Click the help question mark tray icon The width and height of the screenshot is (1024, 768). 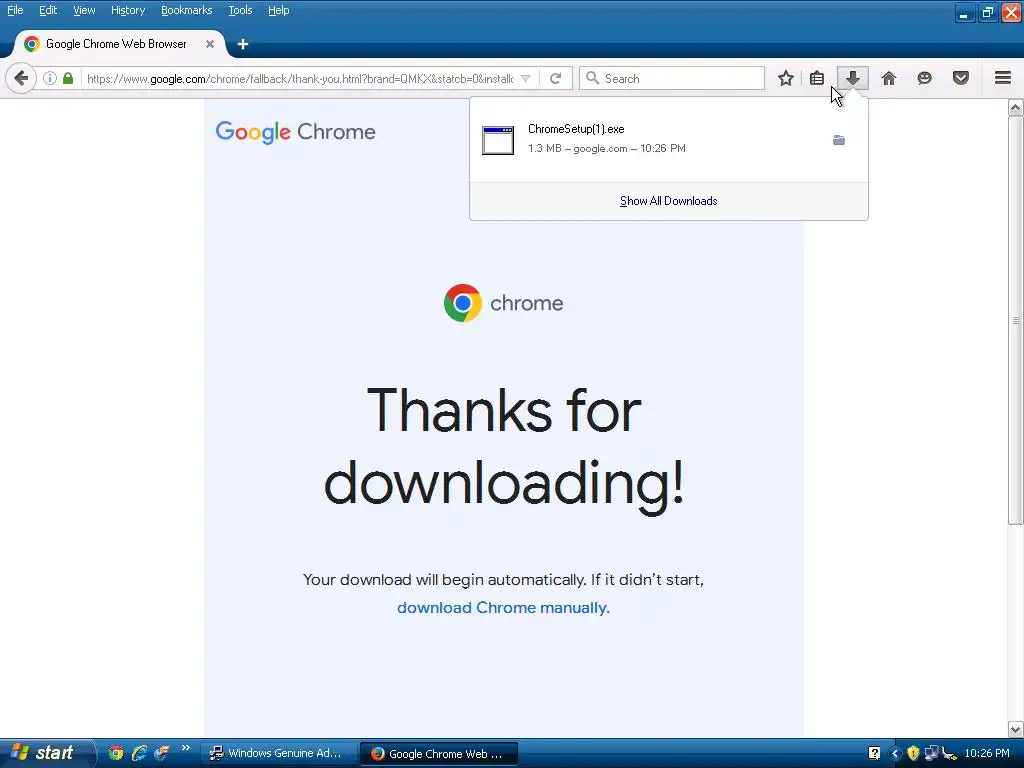tap(874, 754)
